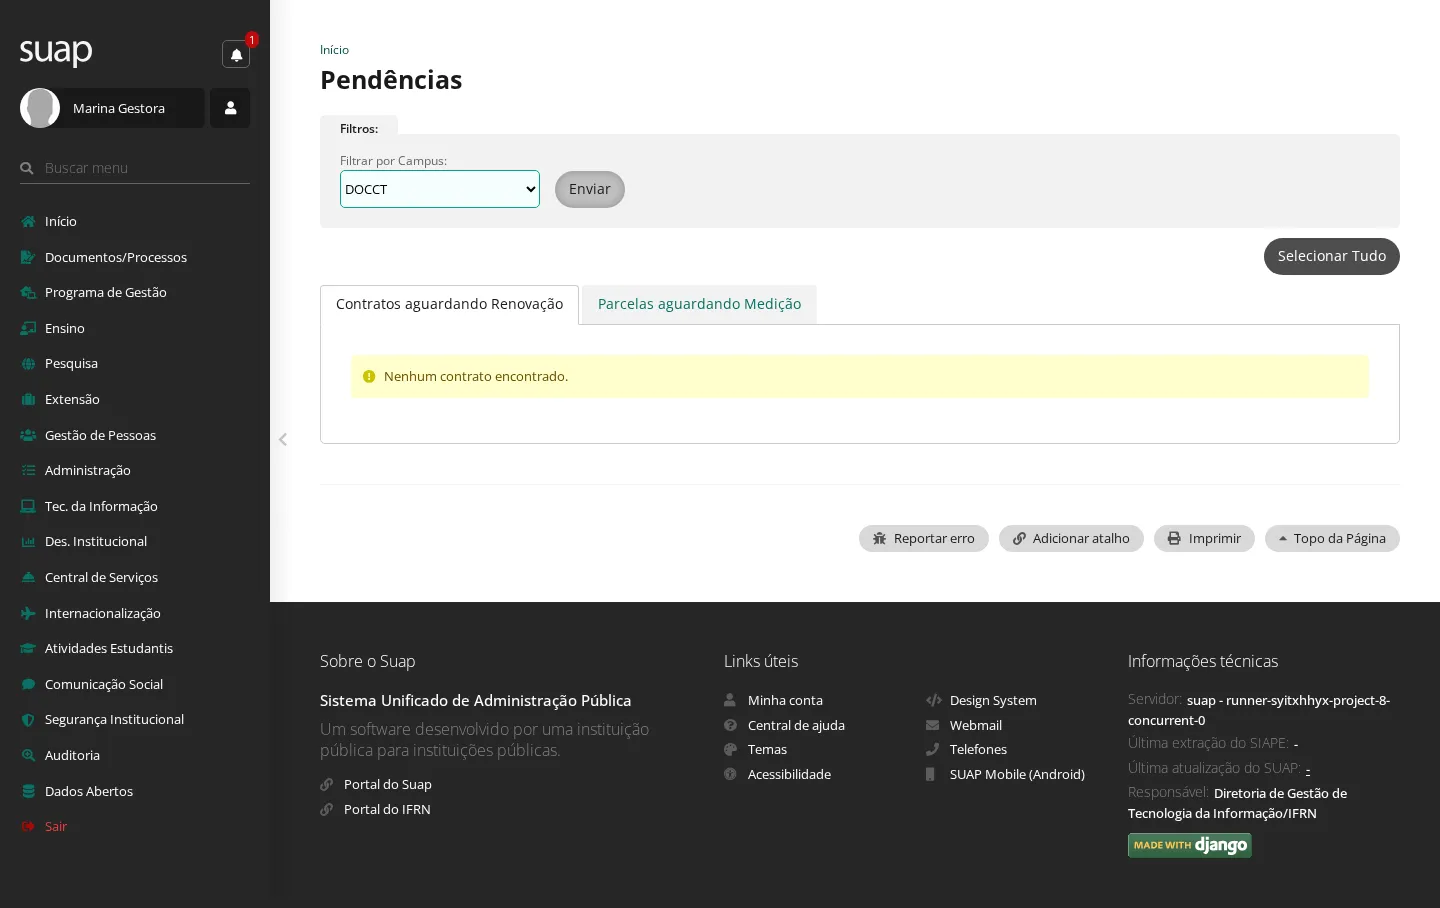Click the Tec. da Informação laptop icon
Screen dimensions: 1440x908
point(28,506)
